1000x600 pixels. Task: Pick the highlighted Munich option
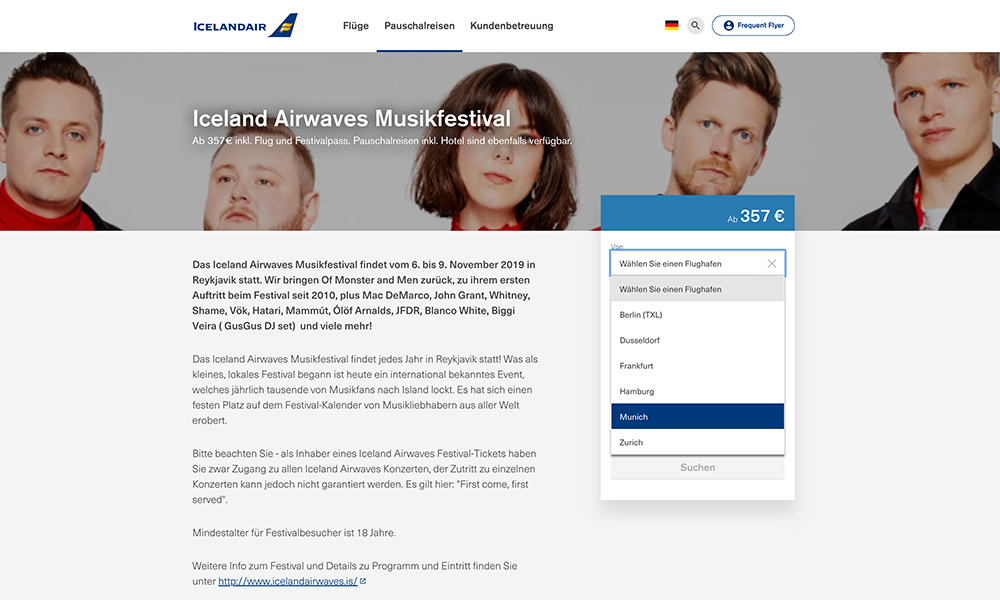698,416
